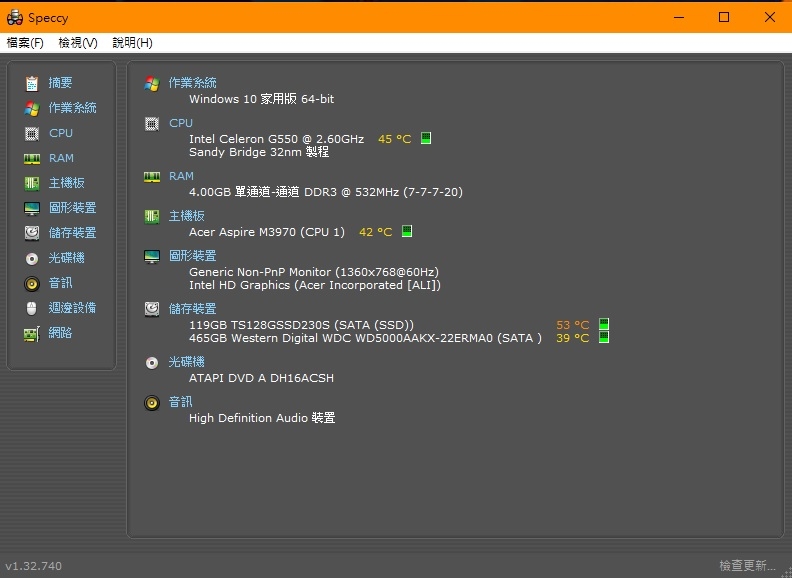The width and height of the screenshot is (792, 578).
Task: Click the 119GB TS128GSSD230S drive line
Action: point(302,325)
